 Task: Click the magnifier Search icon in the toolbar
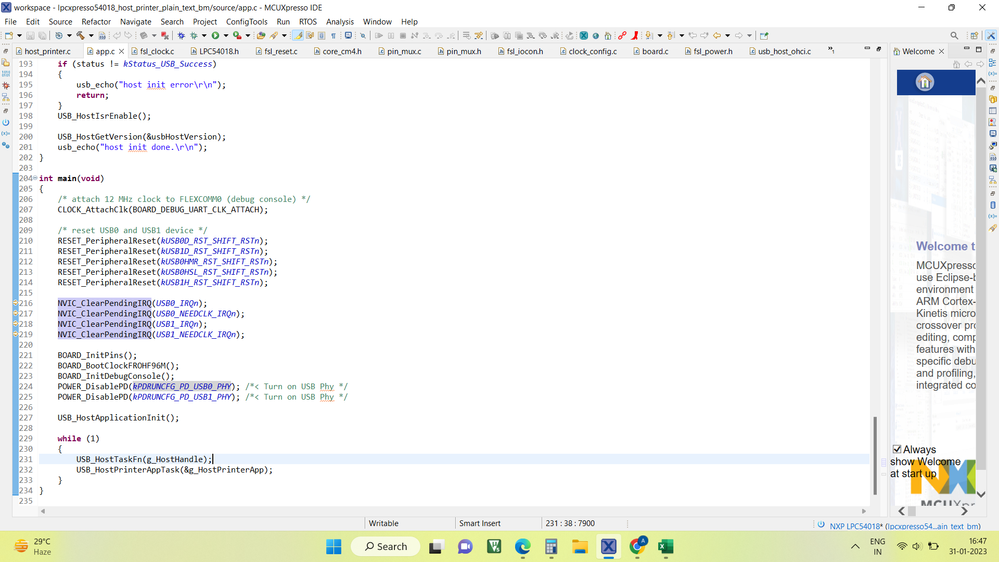coord(954,36)
